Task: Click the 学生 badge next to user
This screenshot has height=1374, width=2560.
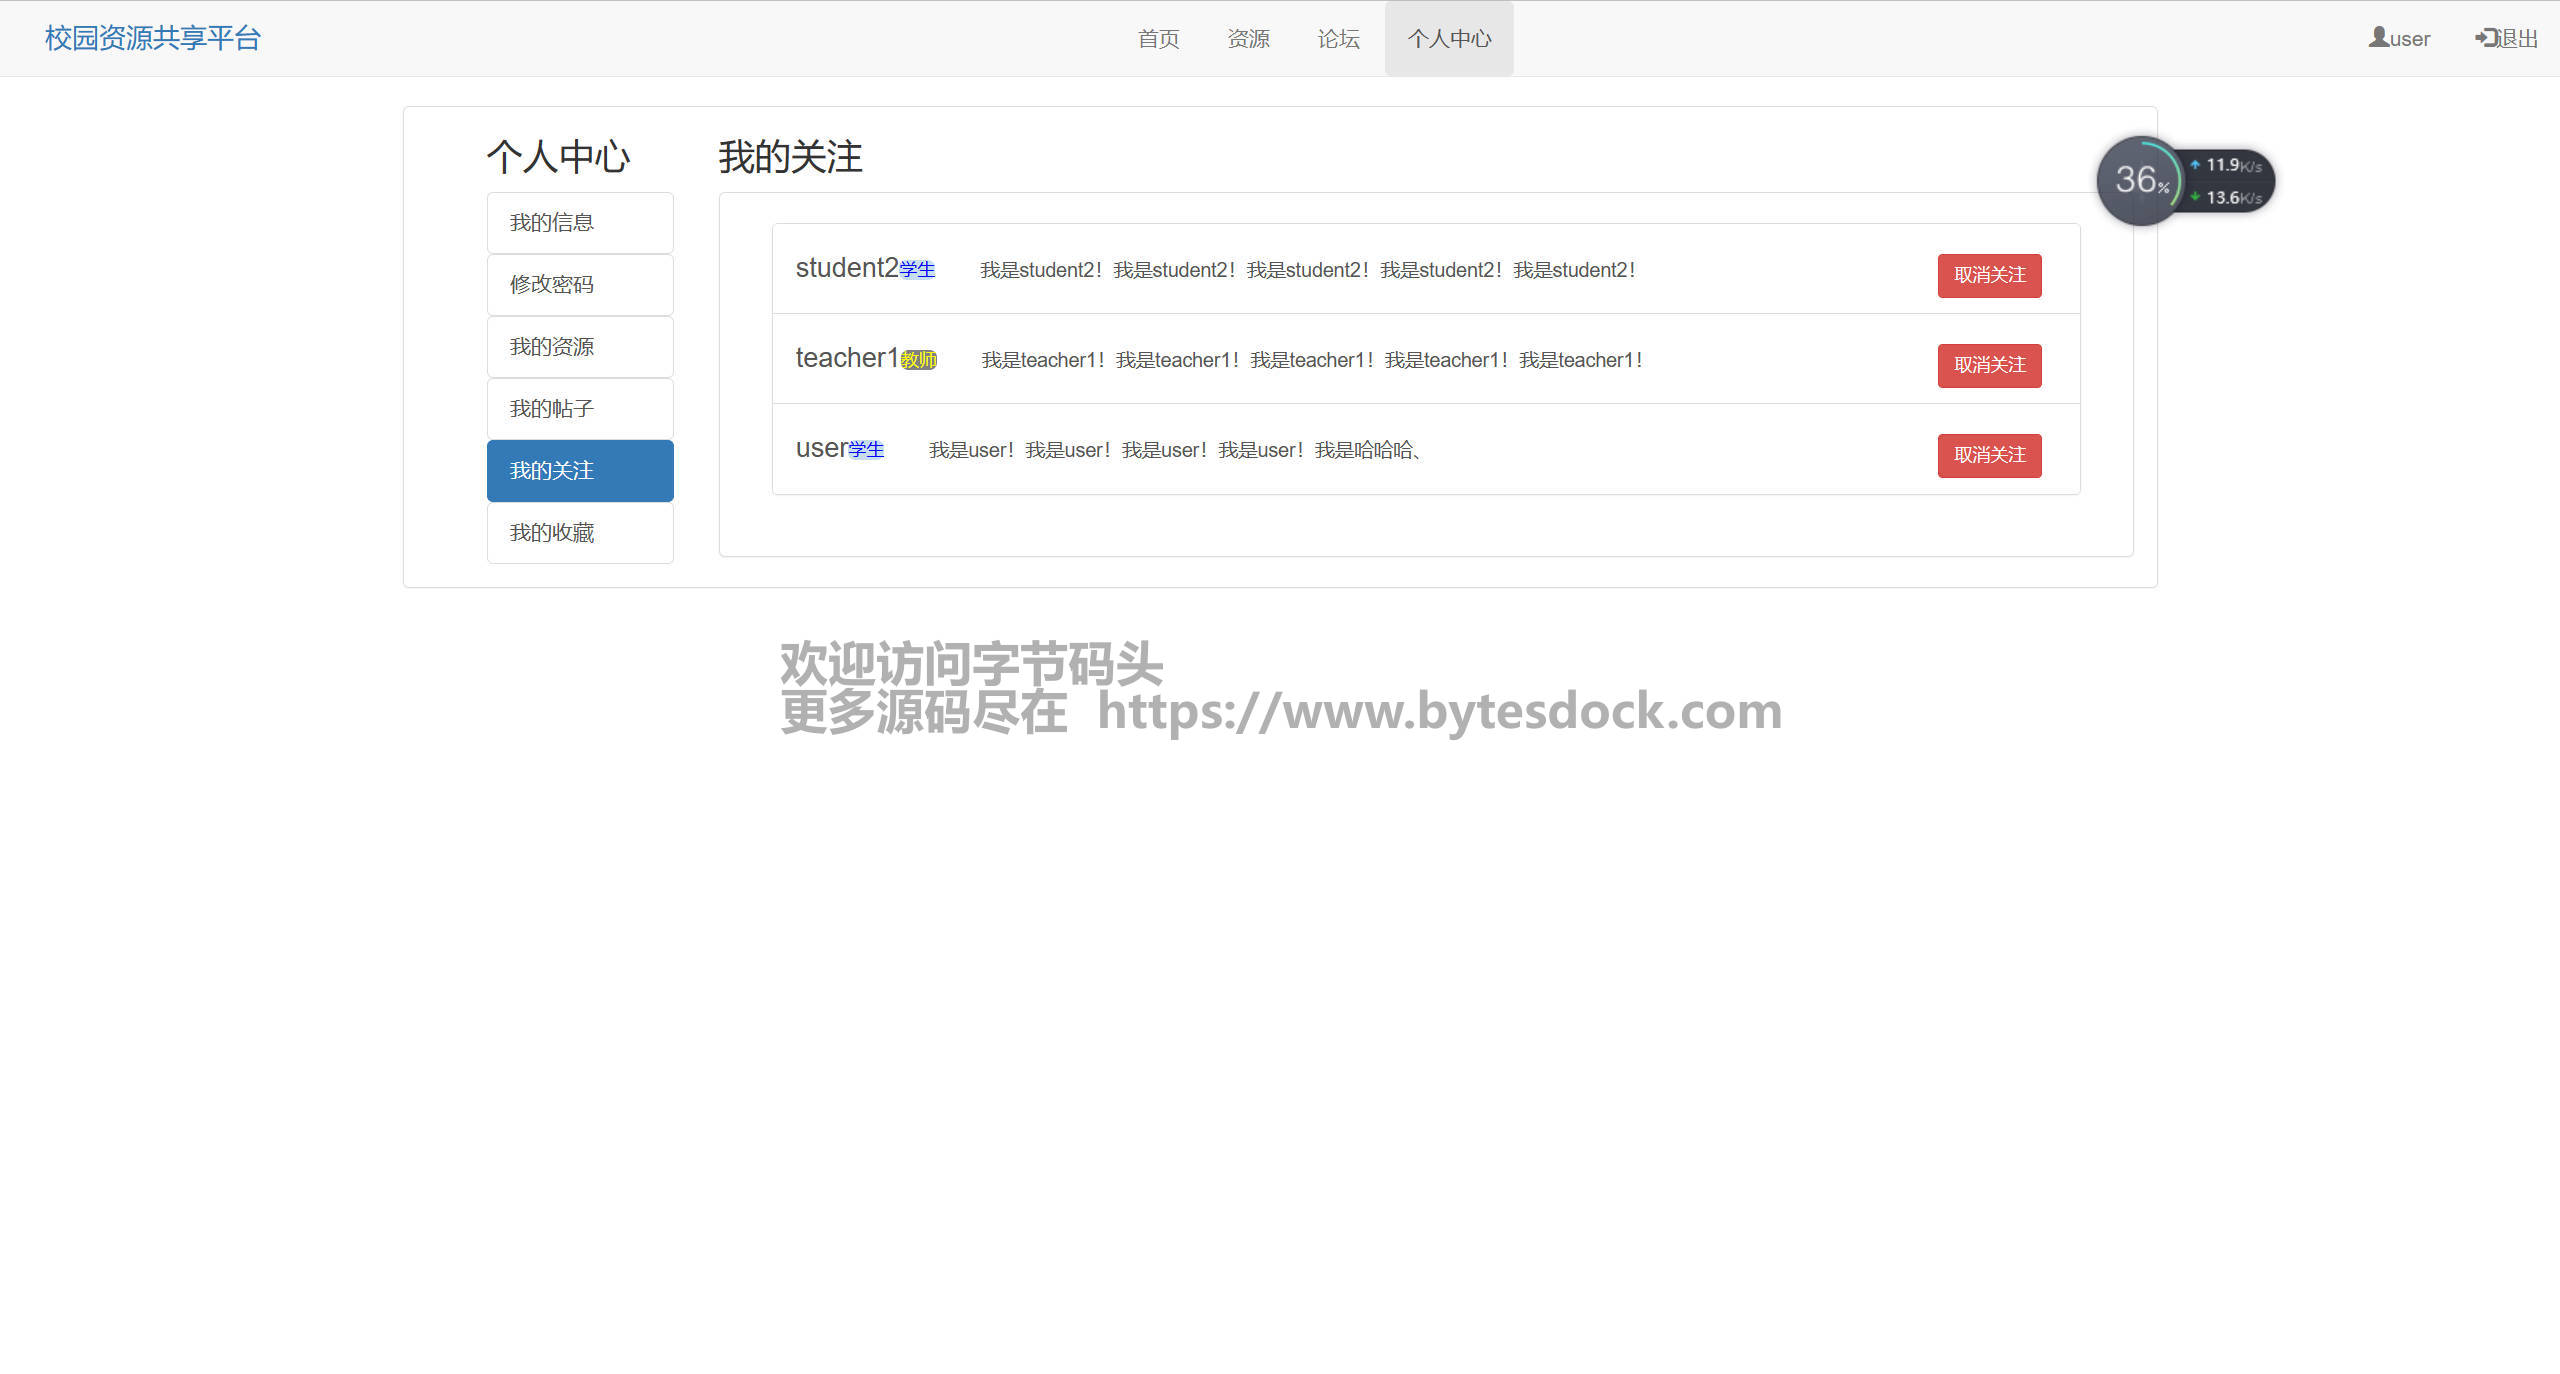Action: 866,450
